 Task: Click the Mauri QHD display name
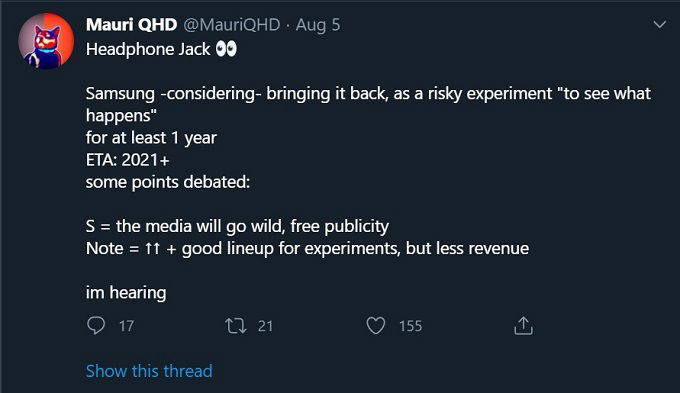131,25
